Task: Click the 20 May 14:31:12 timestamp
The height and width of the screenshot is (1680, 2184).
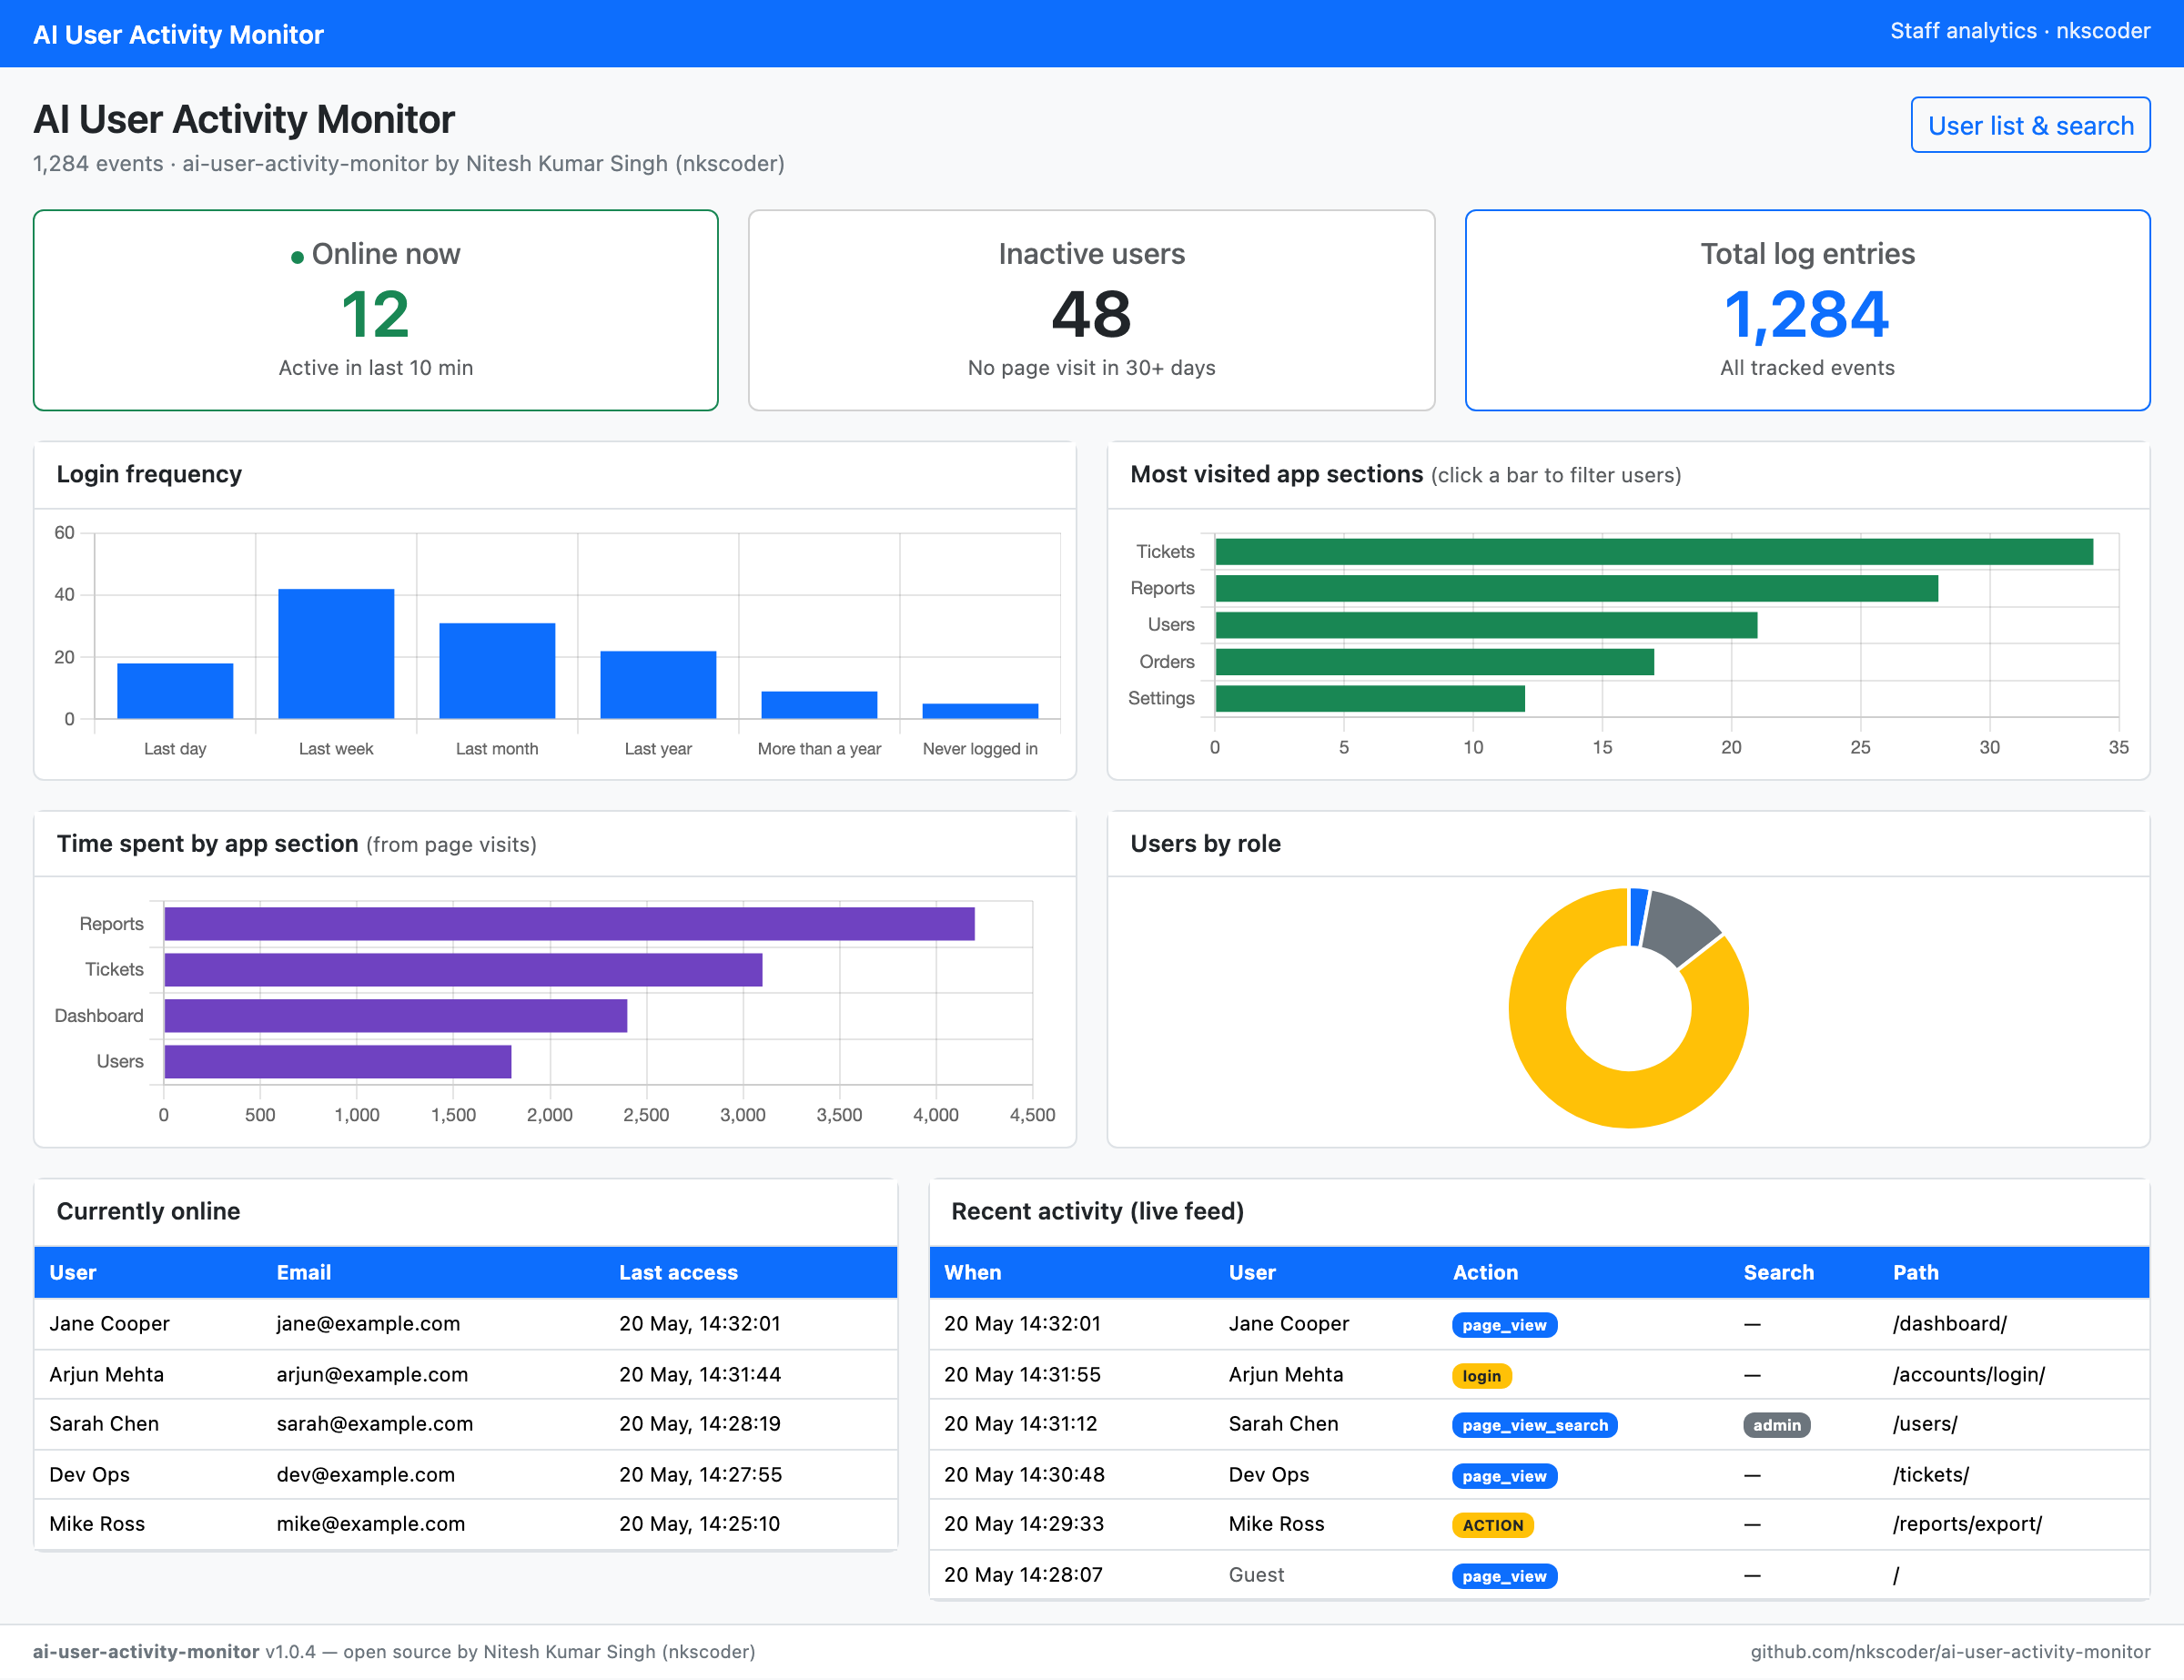Action: [1020, 1423]
